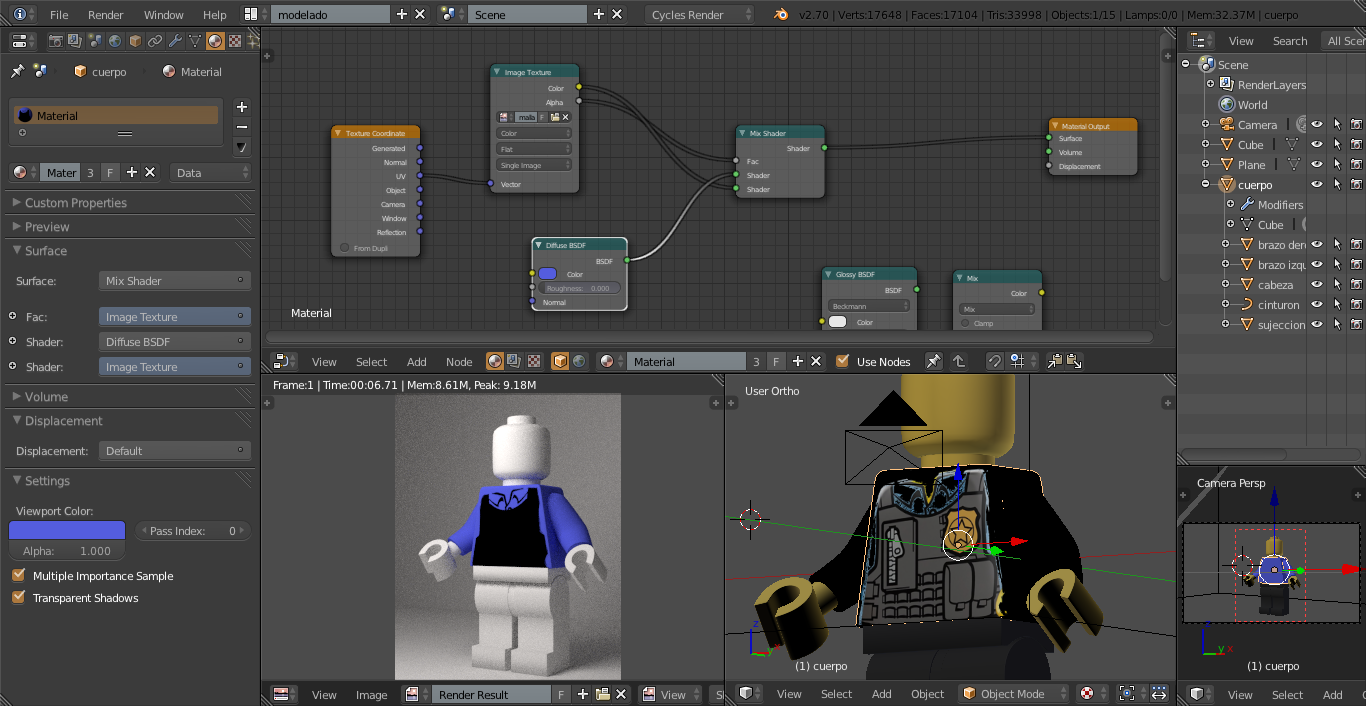Delete the modelado screen layout
Screen dimensions: 1366x706
click(420, 14)
